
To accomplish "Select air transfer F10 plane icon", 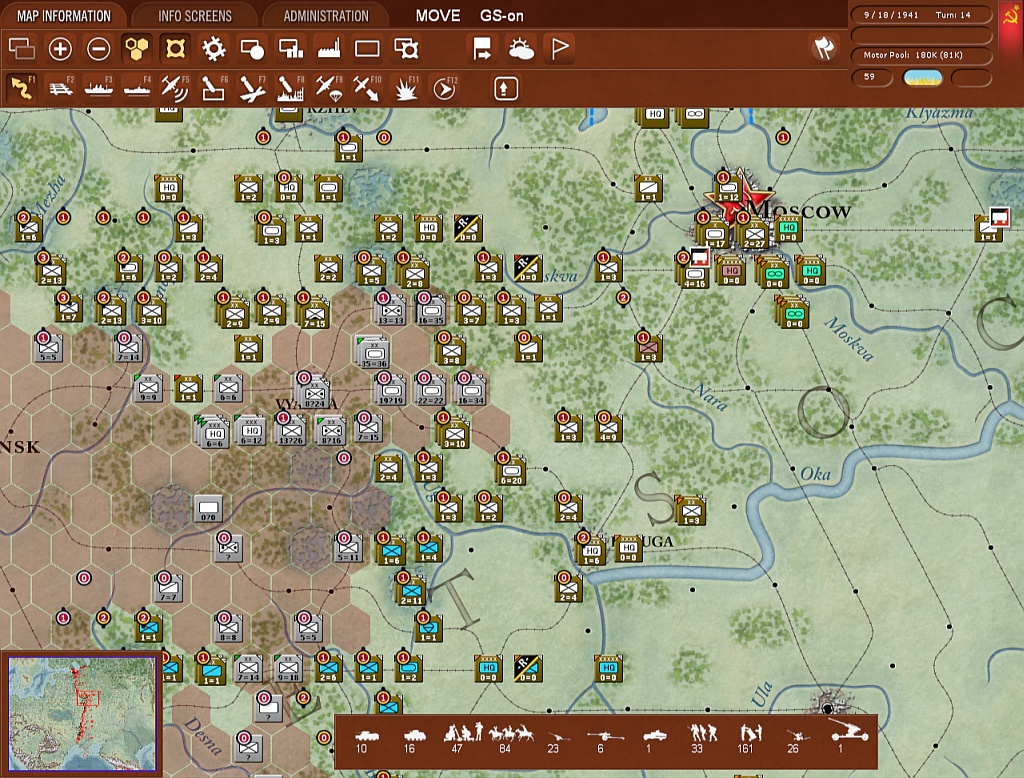I will pyautogui.click(x=367, y=88).
